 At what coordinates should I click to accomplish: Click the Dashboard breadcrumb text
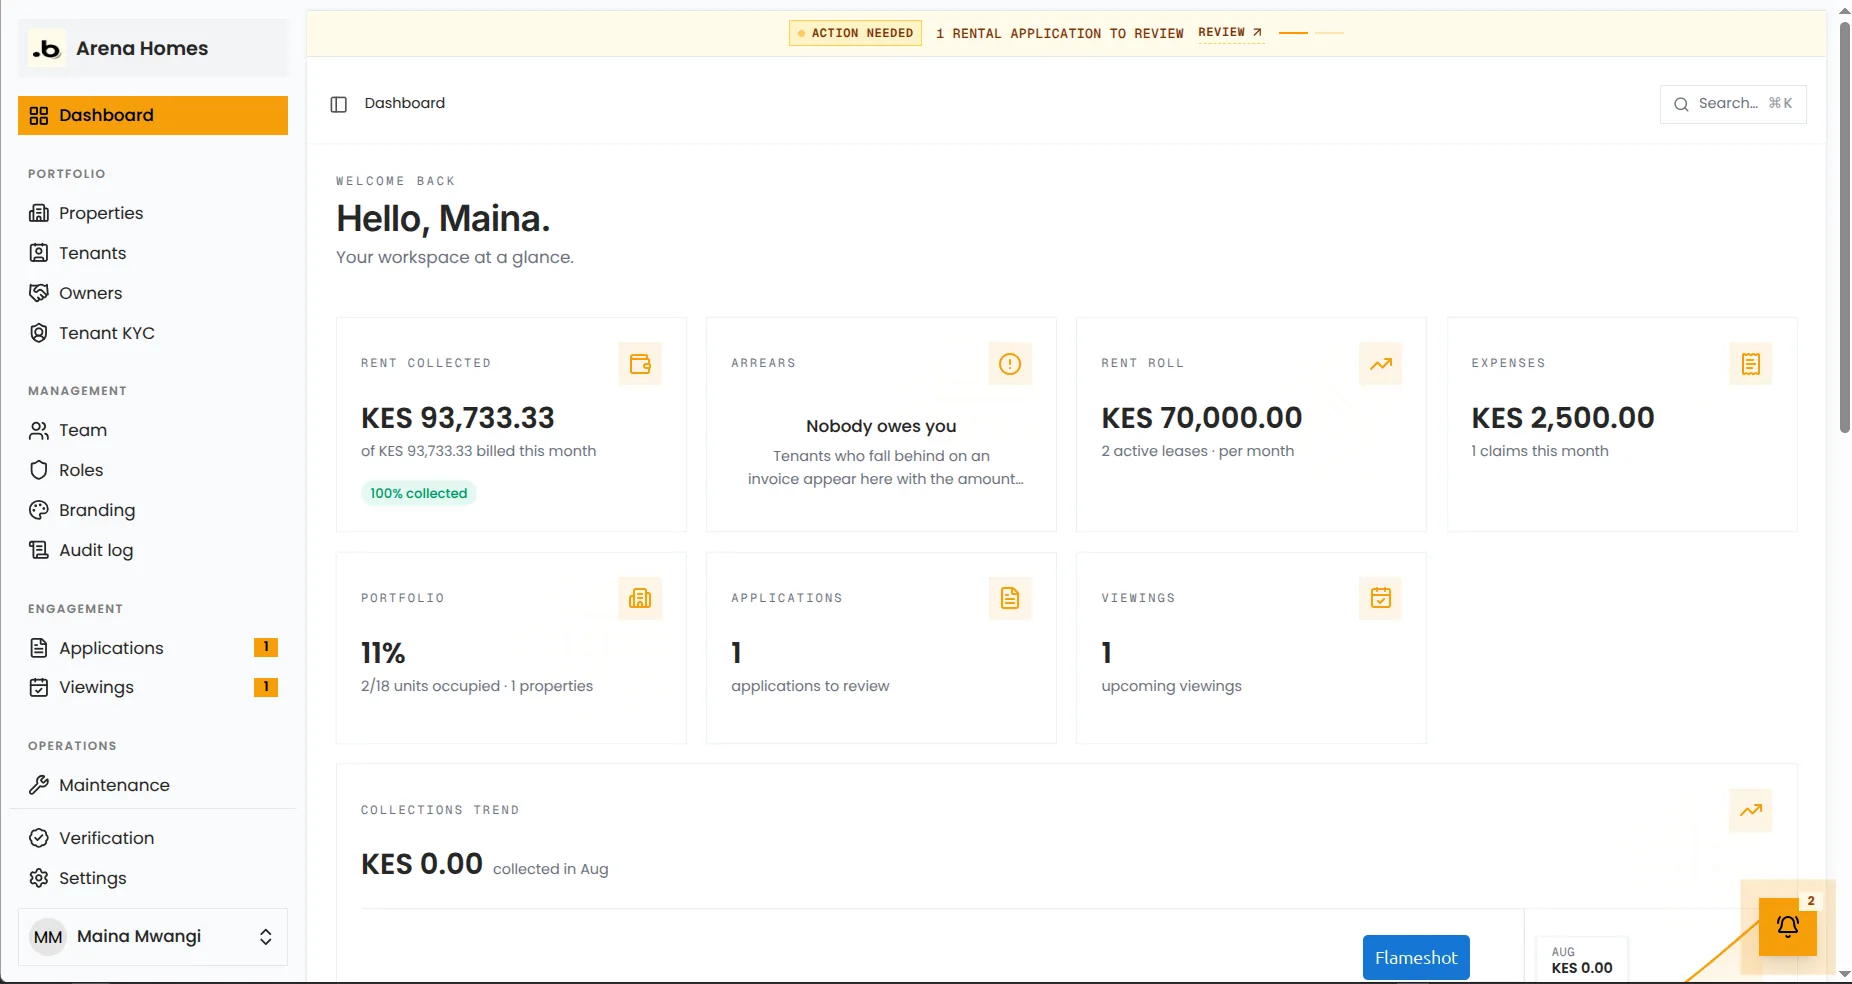[405, 103]
